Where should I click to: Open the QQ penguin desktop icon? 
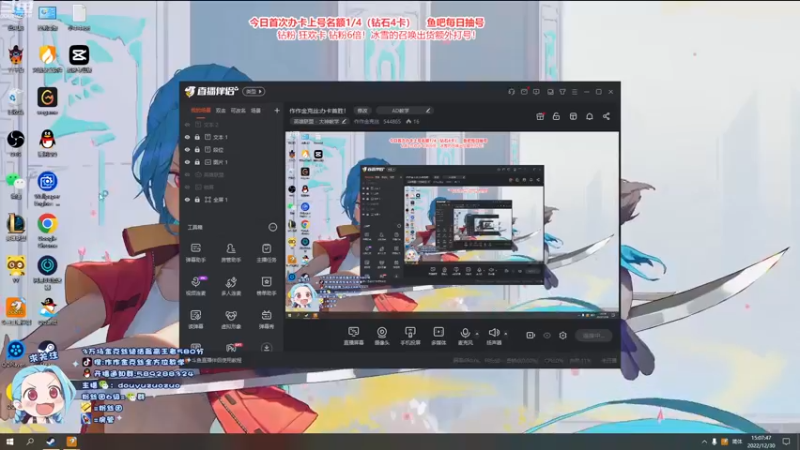click(47, 142)
